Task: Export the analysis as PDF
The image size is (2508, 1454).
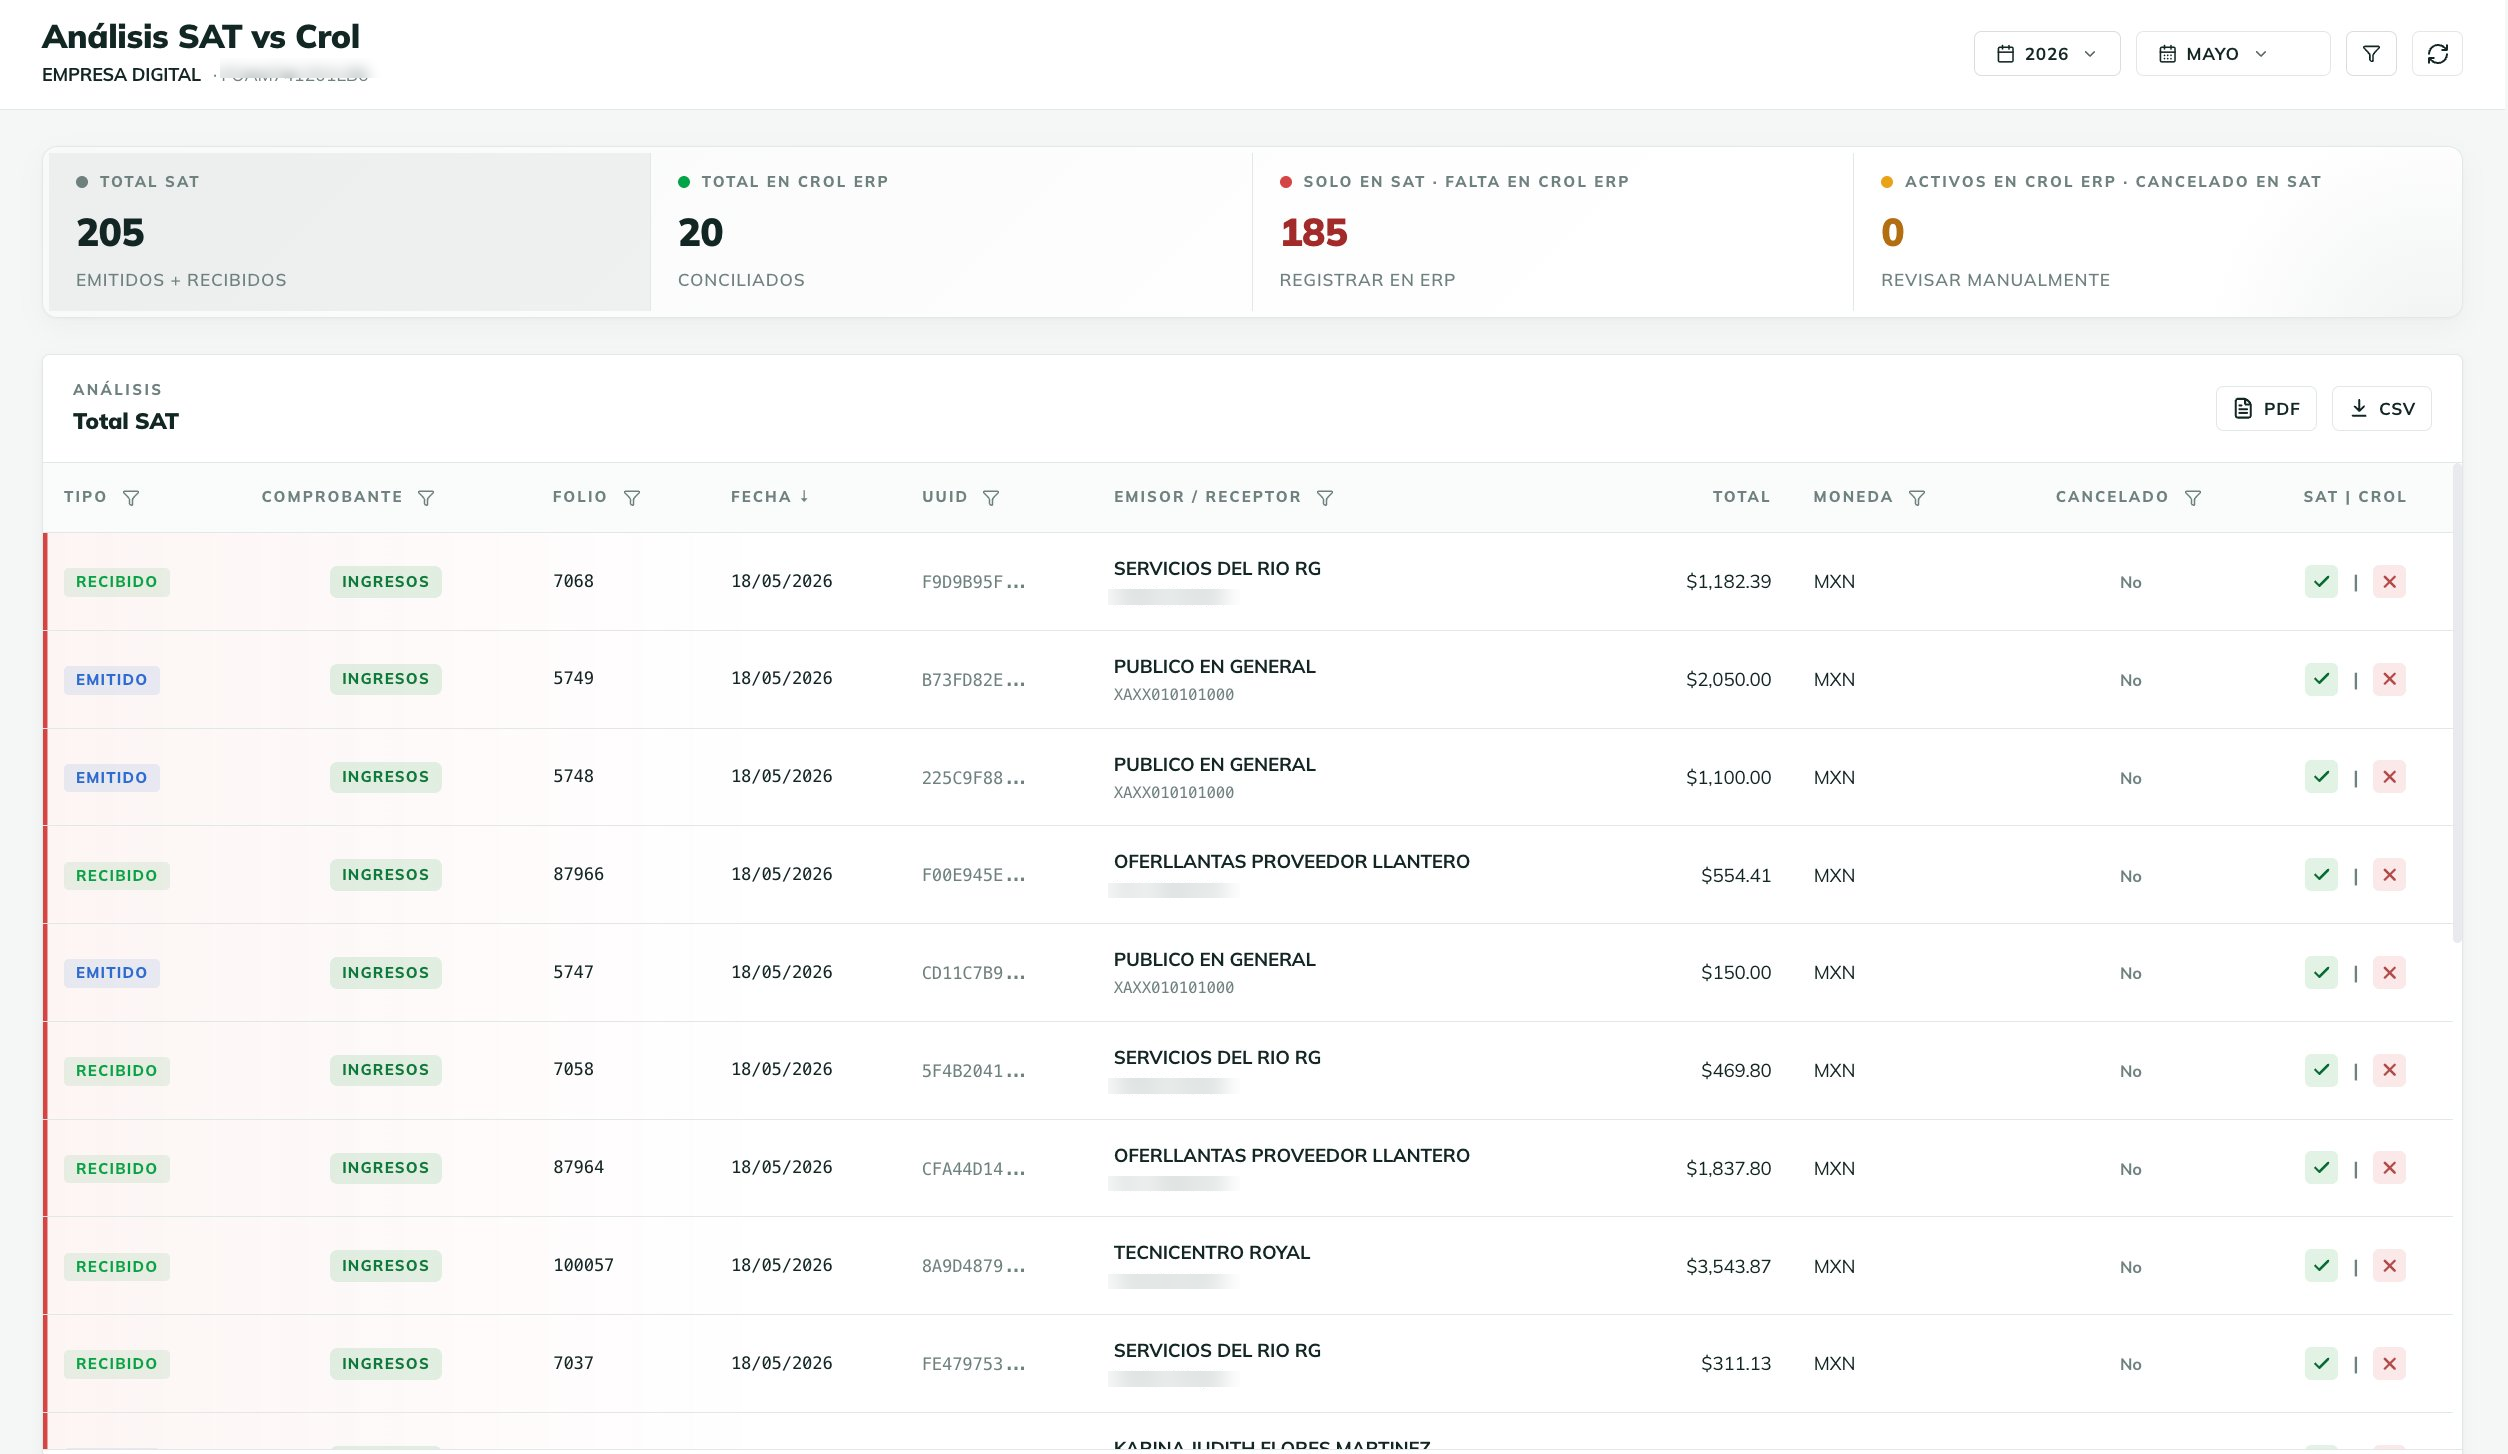Action: 2266,409
